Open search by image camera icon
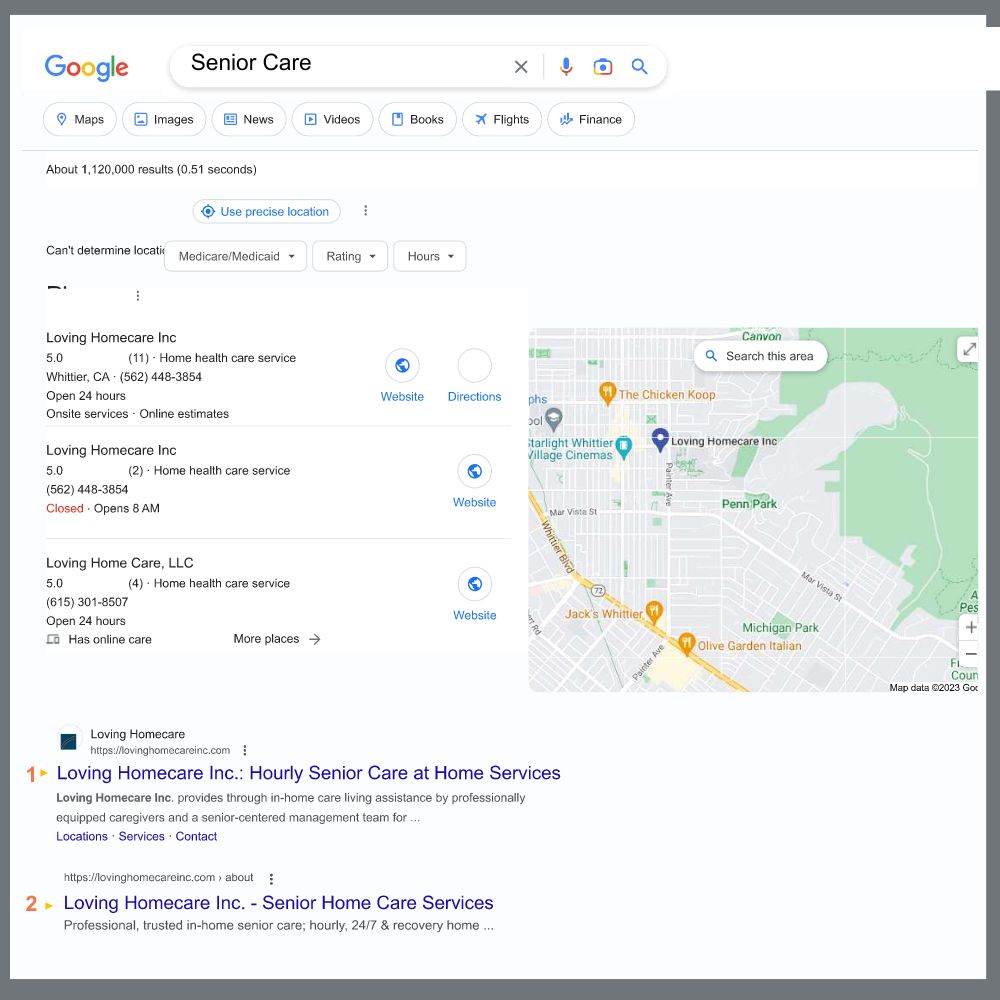 [x=603, y=66]
